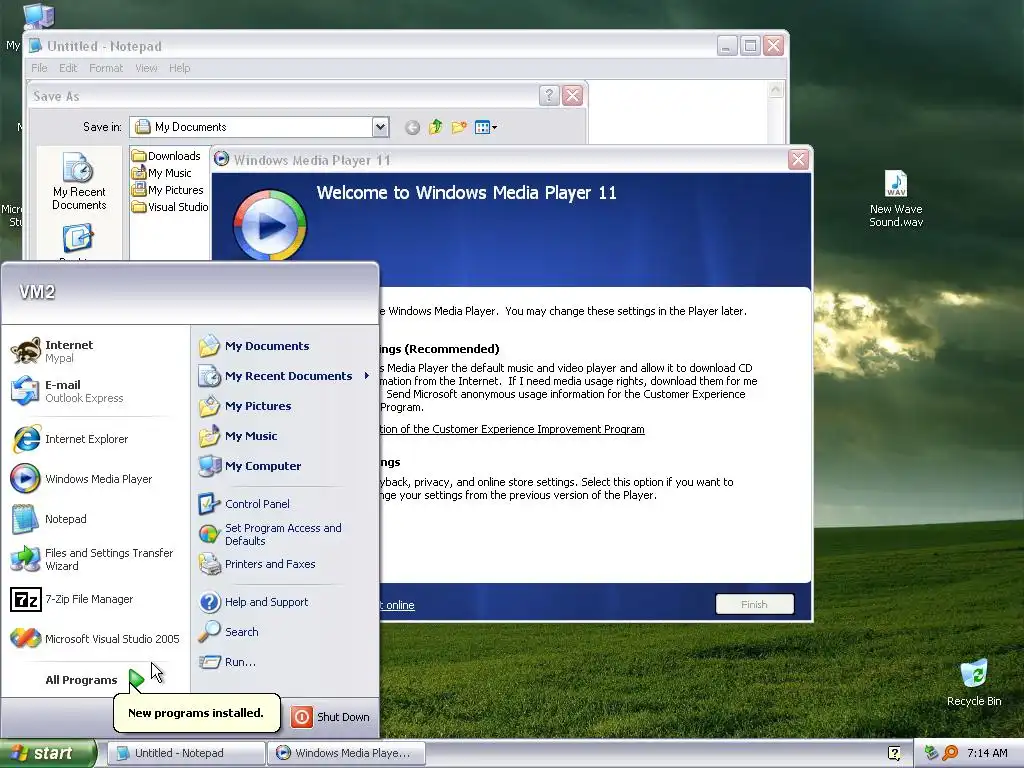Open My Documents in Start menu
This screenshot has width=1024, height=768.
[x=285, y=346]
